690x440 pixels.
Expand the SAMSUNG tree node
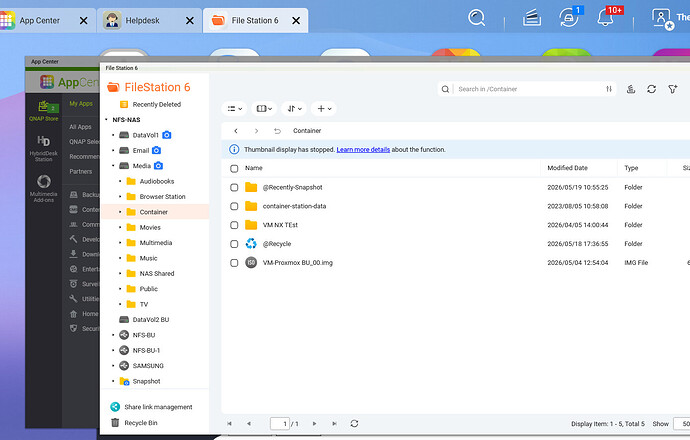(x=113, y=366)
